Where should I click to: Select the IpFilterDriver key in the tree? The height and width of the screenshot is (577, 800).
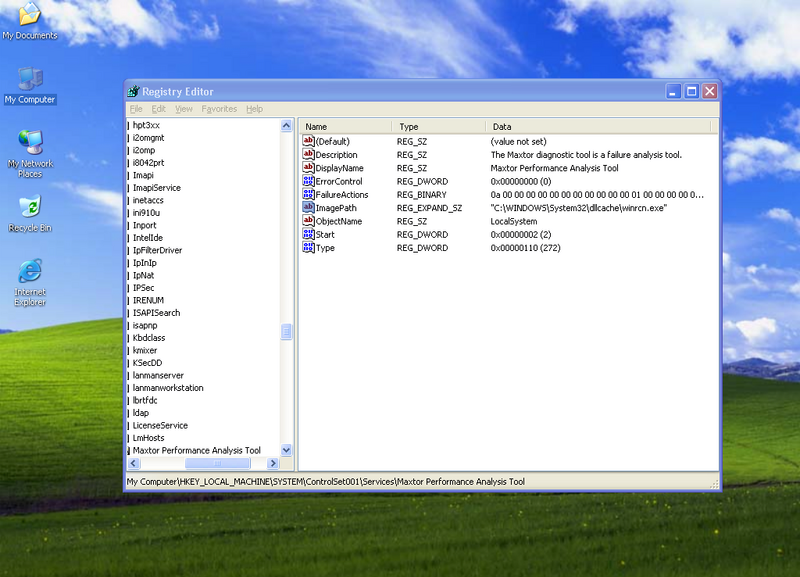tap(157, 250)
